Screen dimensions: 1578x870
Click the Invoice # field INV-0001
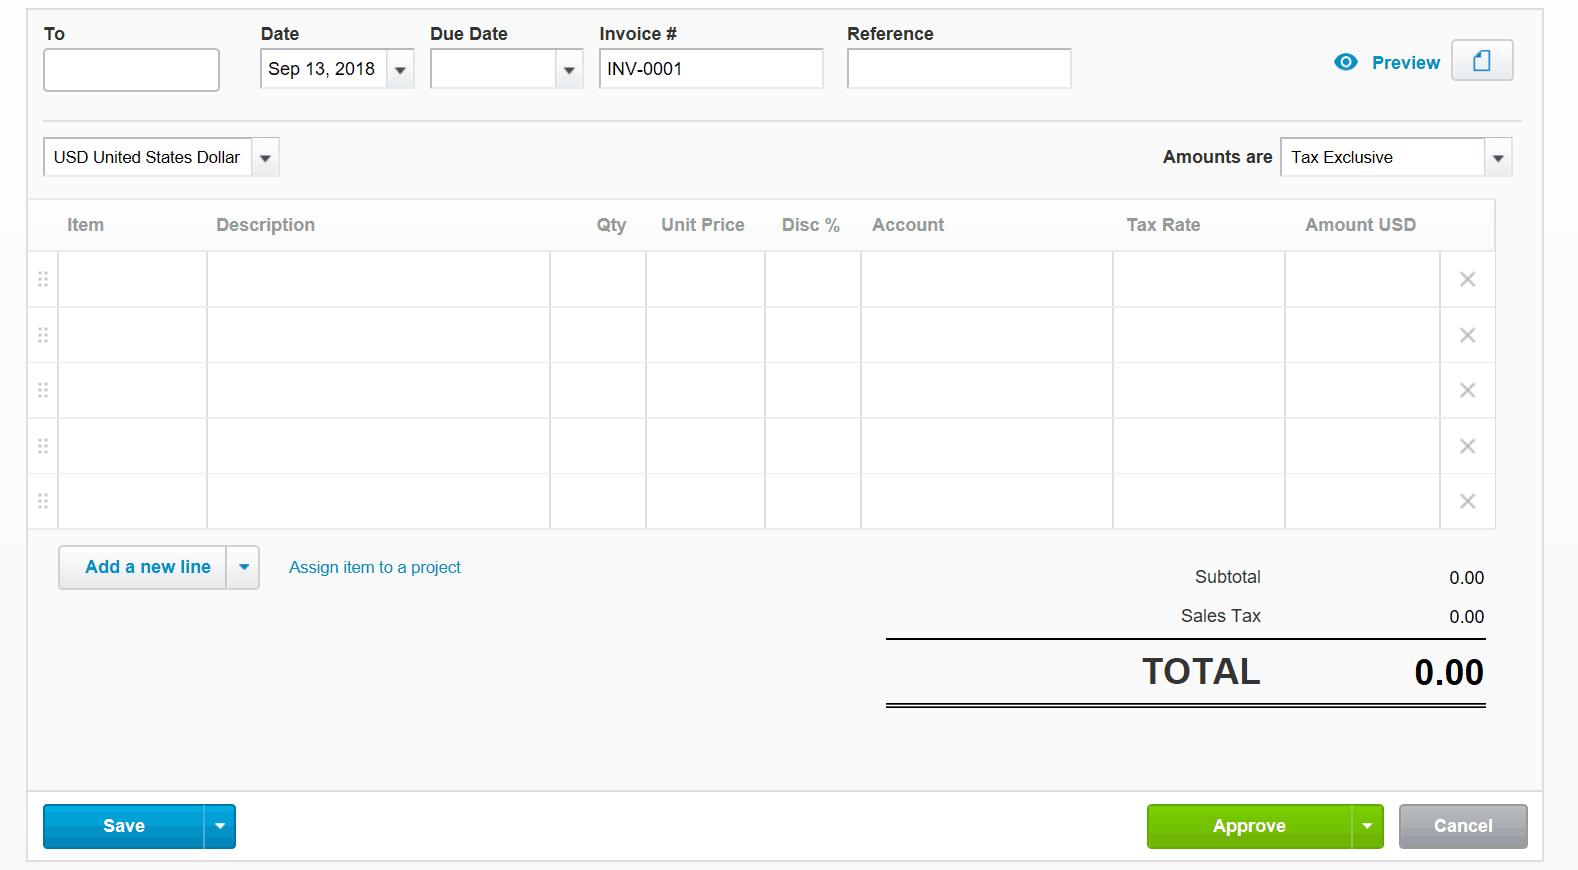tap(711, 69)
